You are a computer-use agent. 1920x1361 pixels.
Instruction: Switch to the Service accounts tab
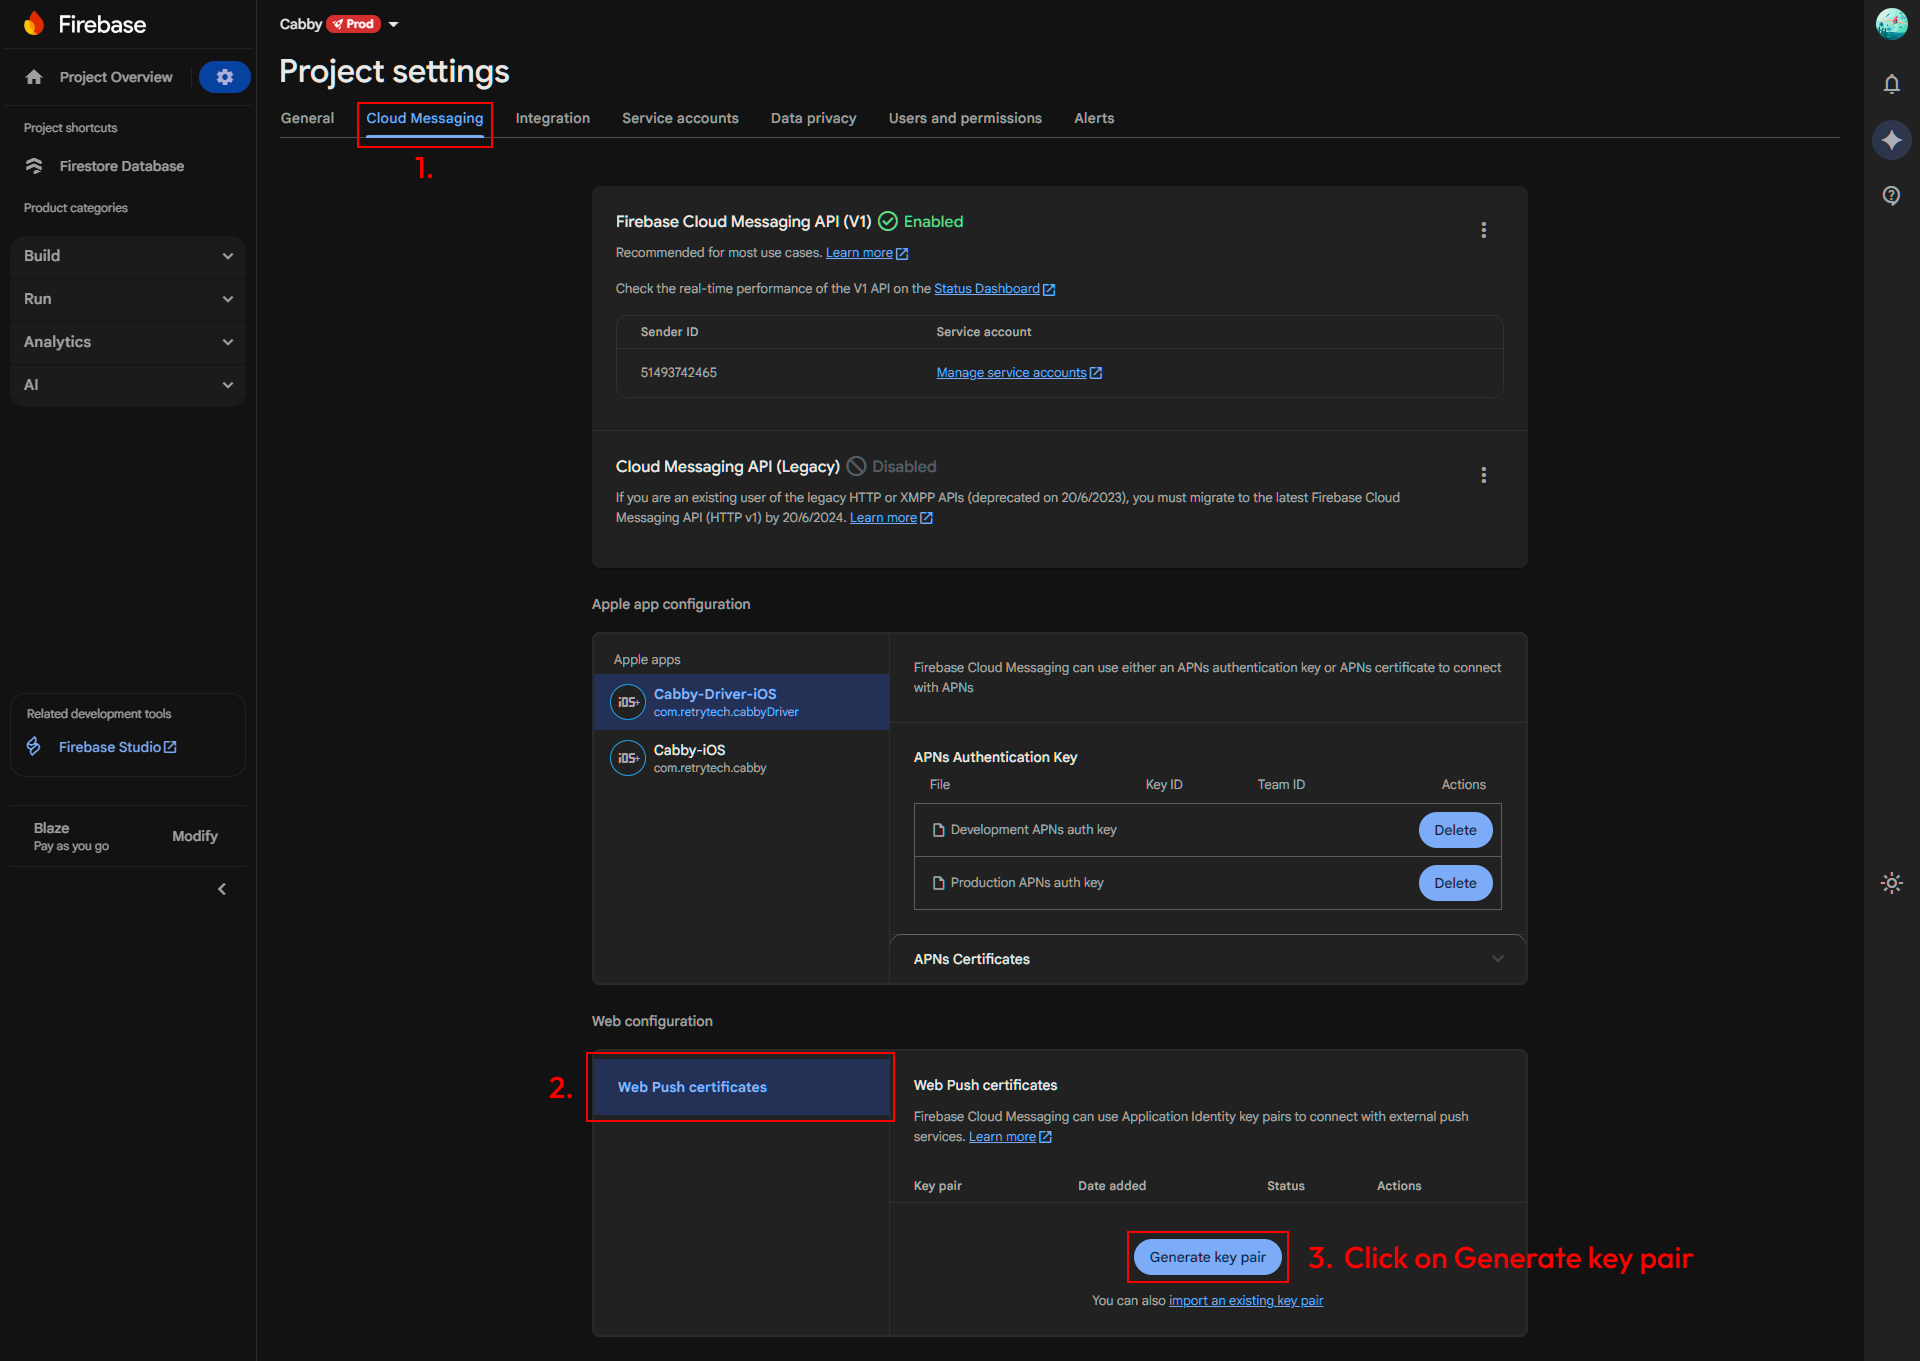(x=680, y=118)
